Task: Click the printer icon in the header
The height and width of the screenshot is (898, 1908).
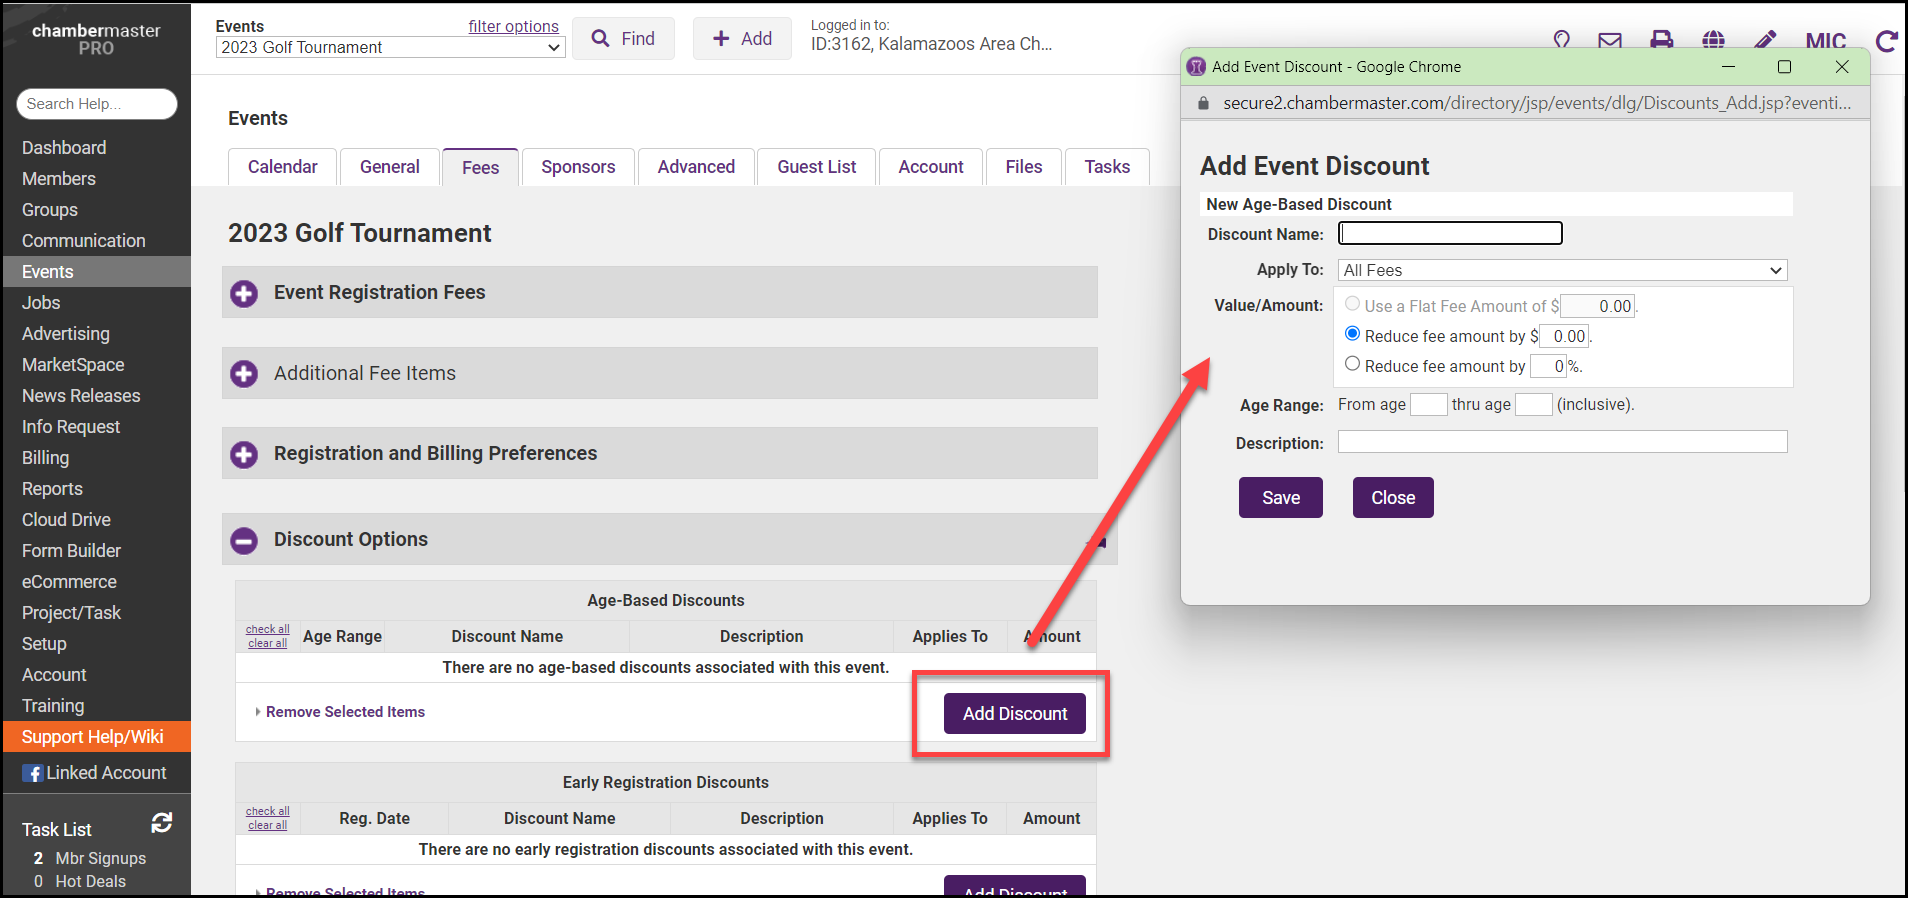Action: click(x=1661, y=40)
